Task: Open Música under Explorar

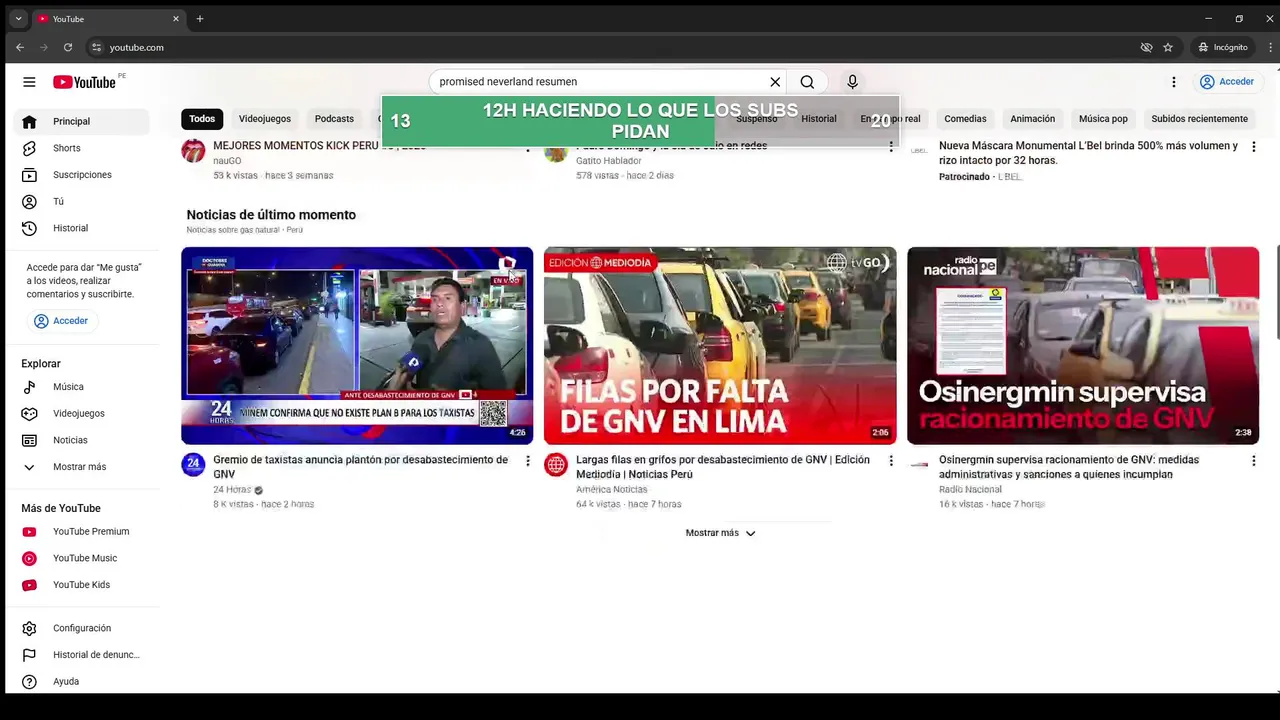Action: click(x=82, y=387)
